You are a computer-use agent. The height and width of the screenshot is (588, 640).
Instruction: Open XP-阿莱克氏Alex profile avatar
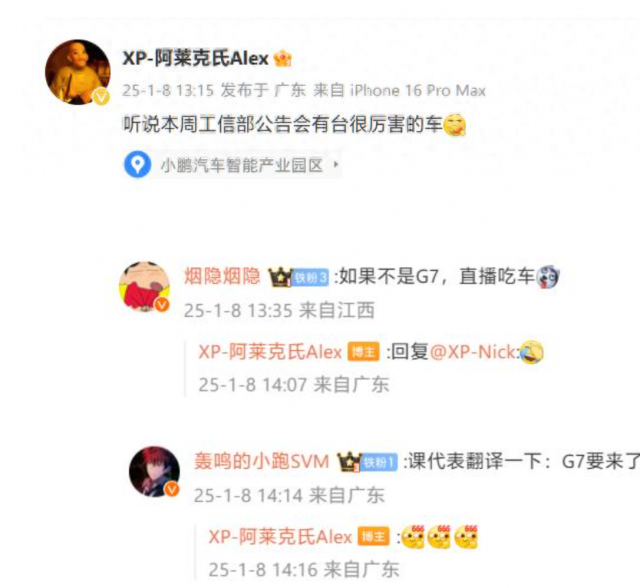pos(78,72)
